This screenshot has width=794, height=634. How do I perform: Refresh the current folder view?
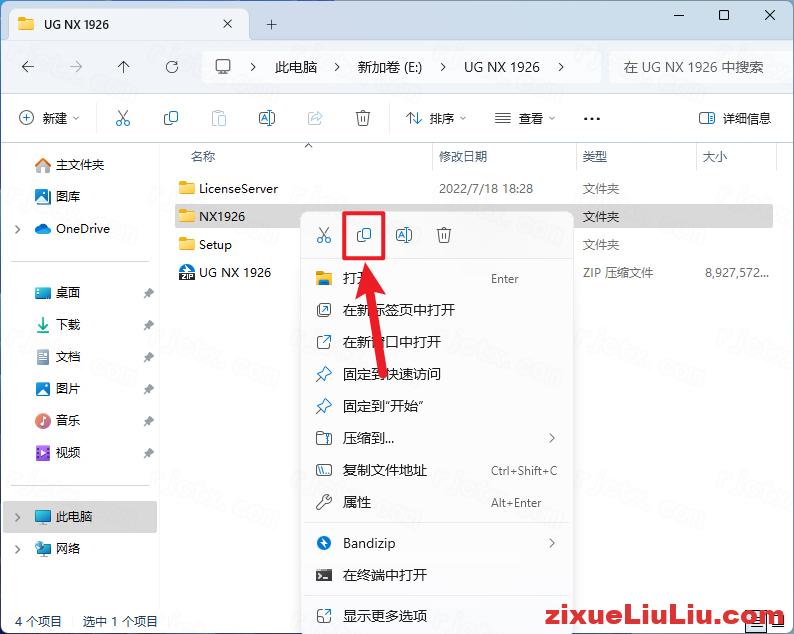pos(172,67)
